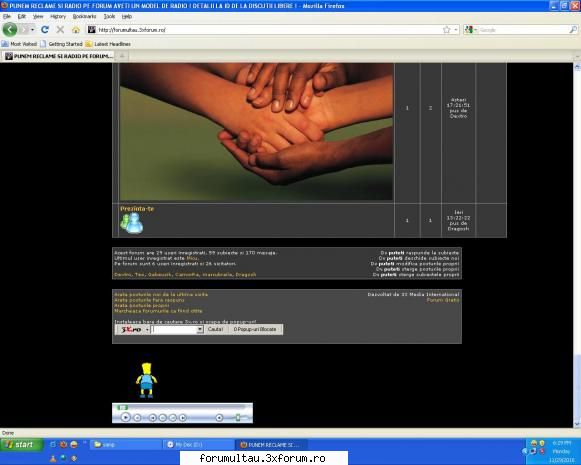This screenshot has width=581, height=465.
Task: Click the search magnifier icon in Google box
Action: [573, 30]
